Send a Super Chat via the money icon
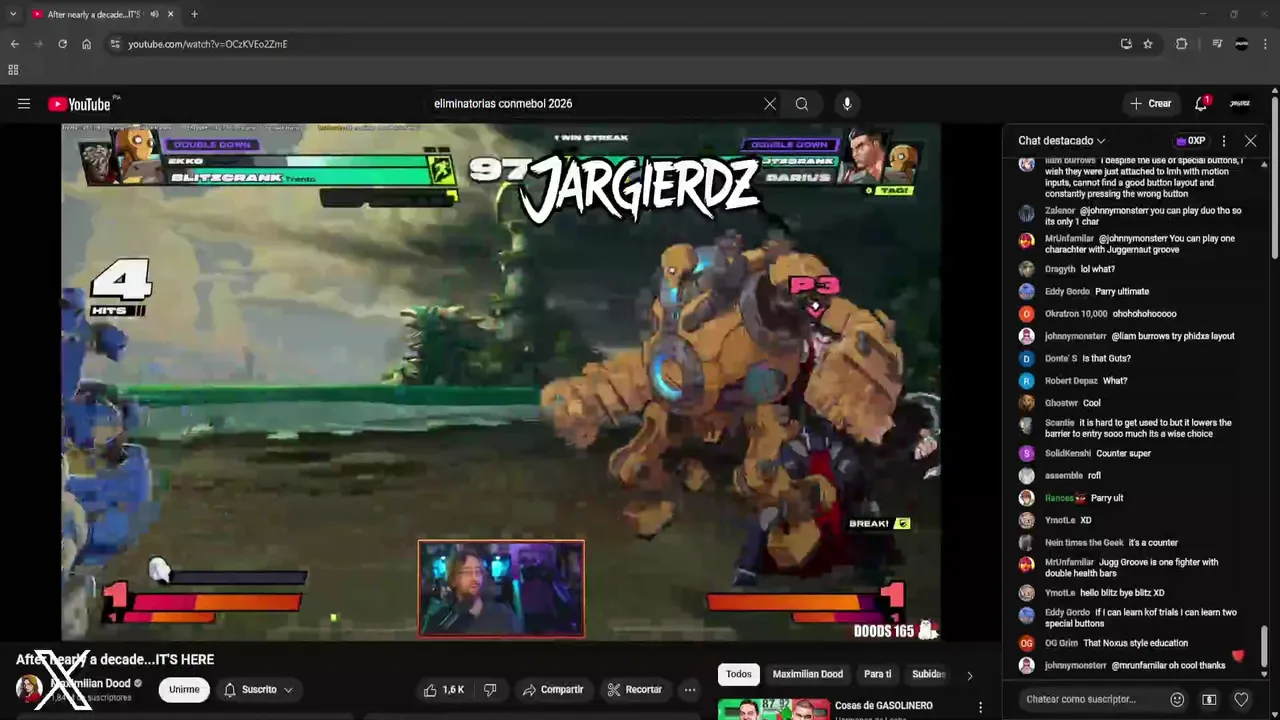The height and width of the screenshot is (720, 1280). (x=1209, y=700)
